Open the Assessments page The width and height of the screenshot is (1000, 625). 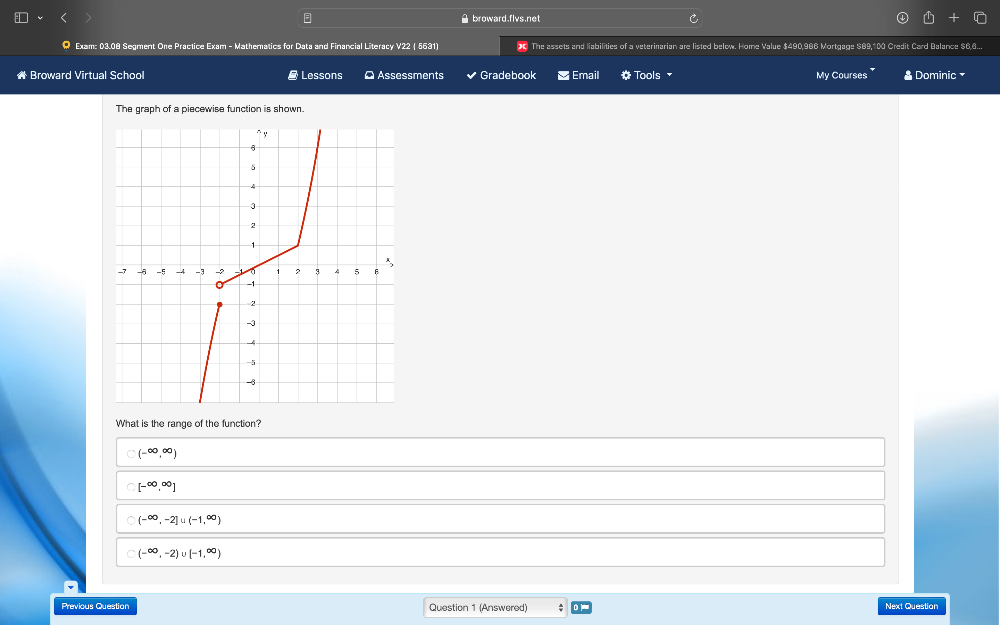pos(404,75)
